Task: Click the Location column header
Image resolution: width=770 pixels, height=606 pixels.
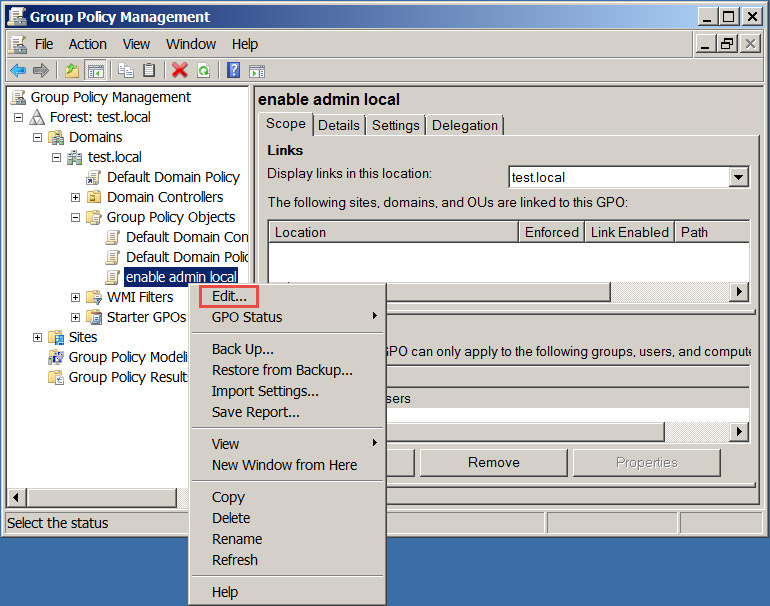Action: (x=394, y=232)
